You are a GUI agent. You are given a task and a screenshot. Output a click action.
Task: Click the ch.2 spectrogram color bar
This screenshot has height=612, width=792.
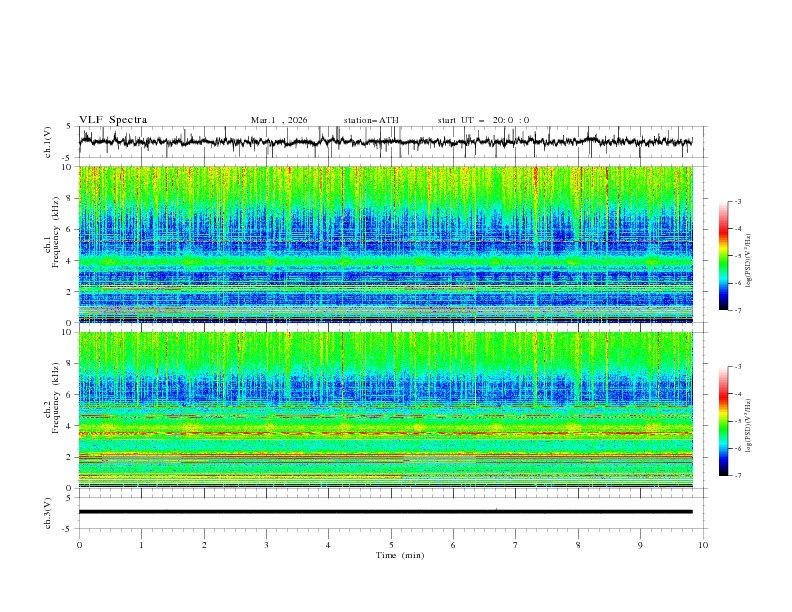(x=723, y=421)
